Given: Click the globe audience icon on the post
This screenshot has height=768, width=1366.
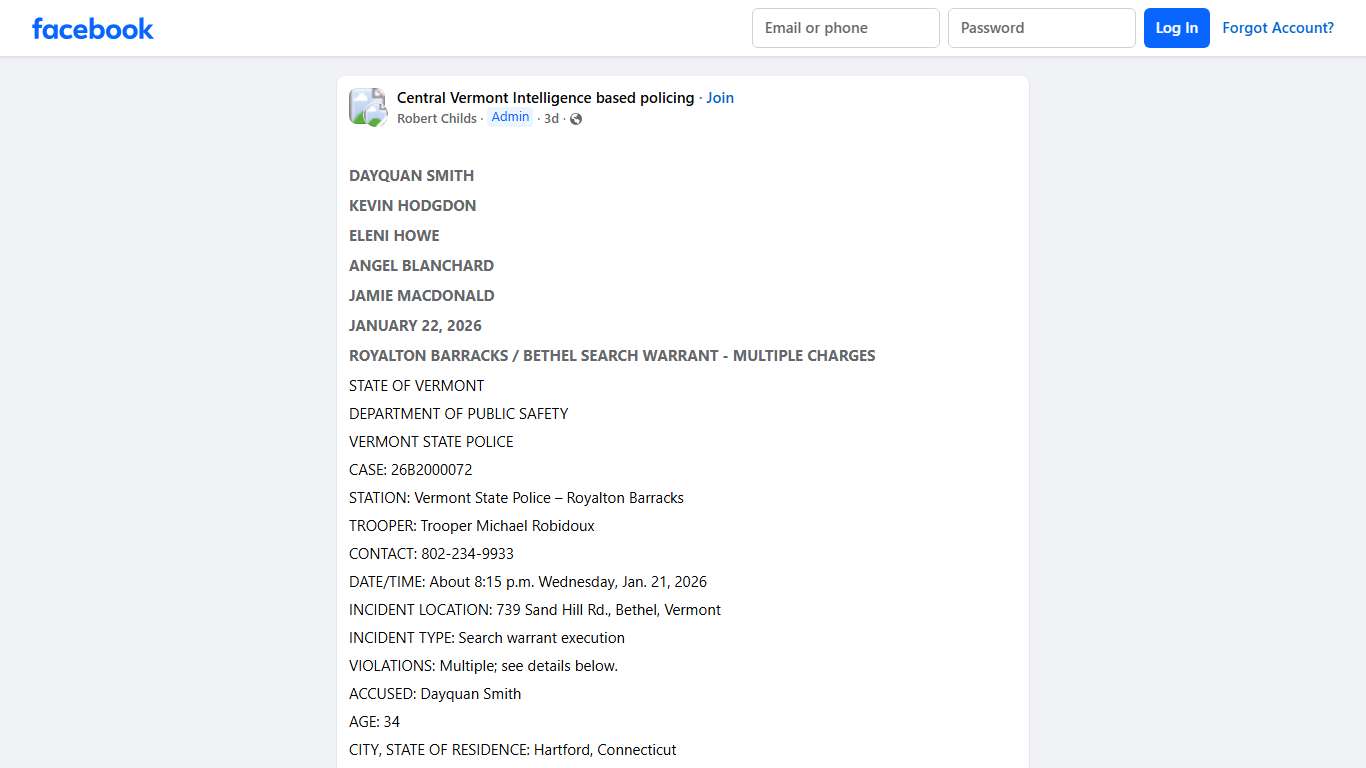Looking at the screenshot, I should [576, 118].
